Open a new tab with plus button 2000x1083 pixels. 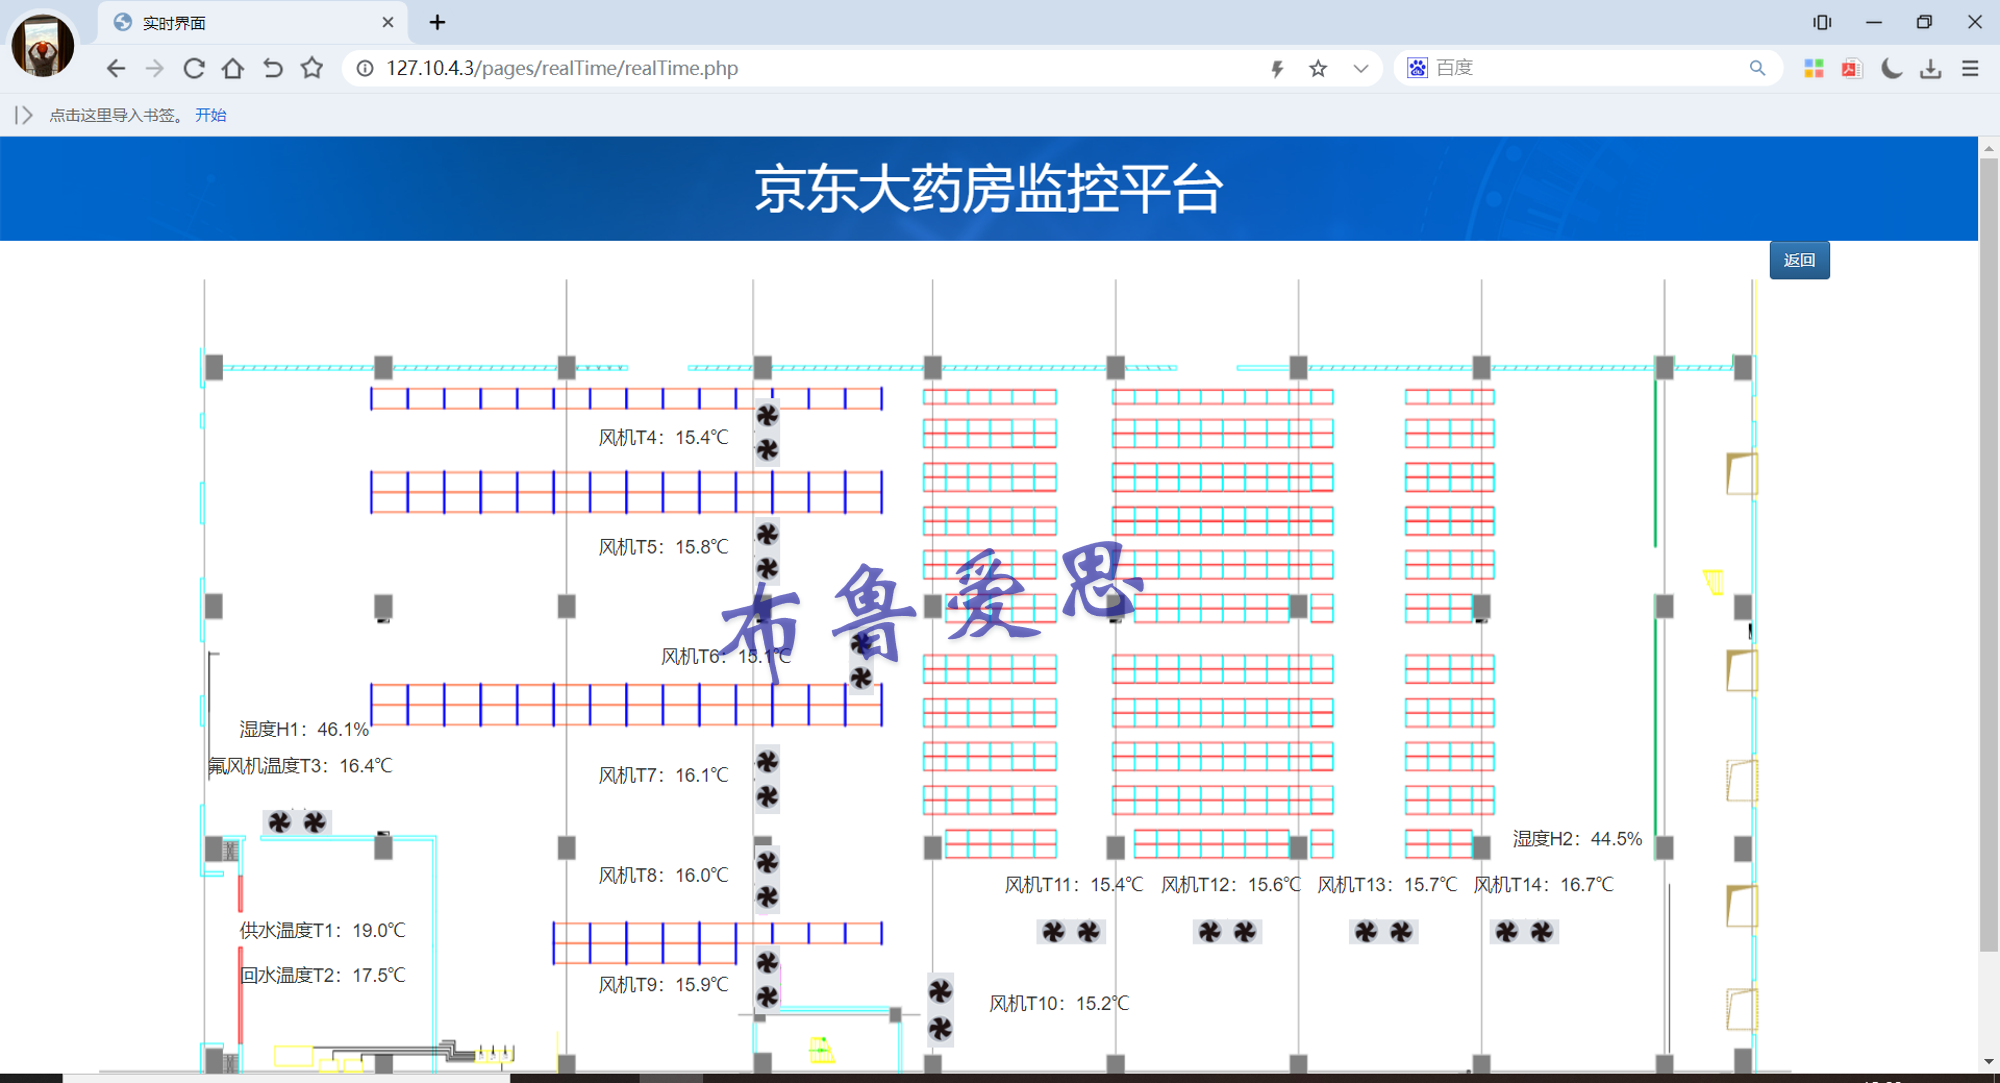tap(437, 22)
